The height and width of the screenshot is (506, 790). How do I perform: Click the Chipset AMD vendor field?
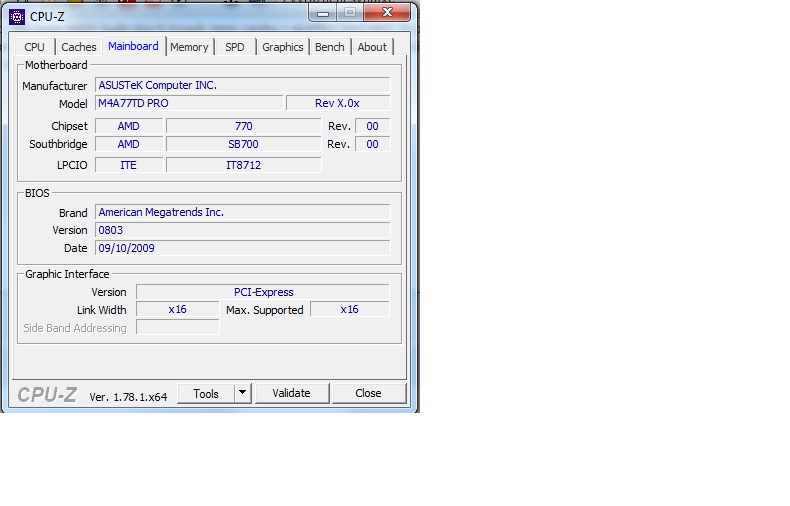(x=129, y=126)
